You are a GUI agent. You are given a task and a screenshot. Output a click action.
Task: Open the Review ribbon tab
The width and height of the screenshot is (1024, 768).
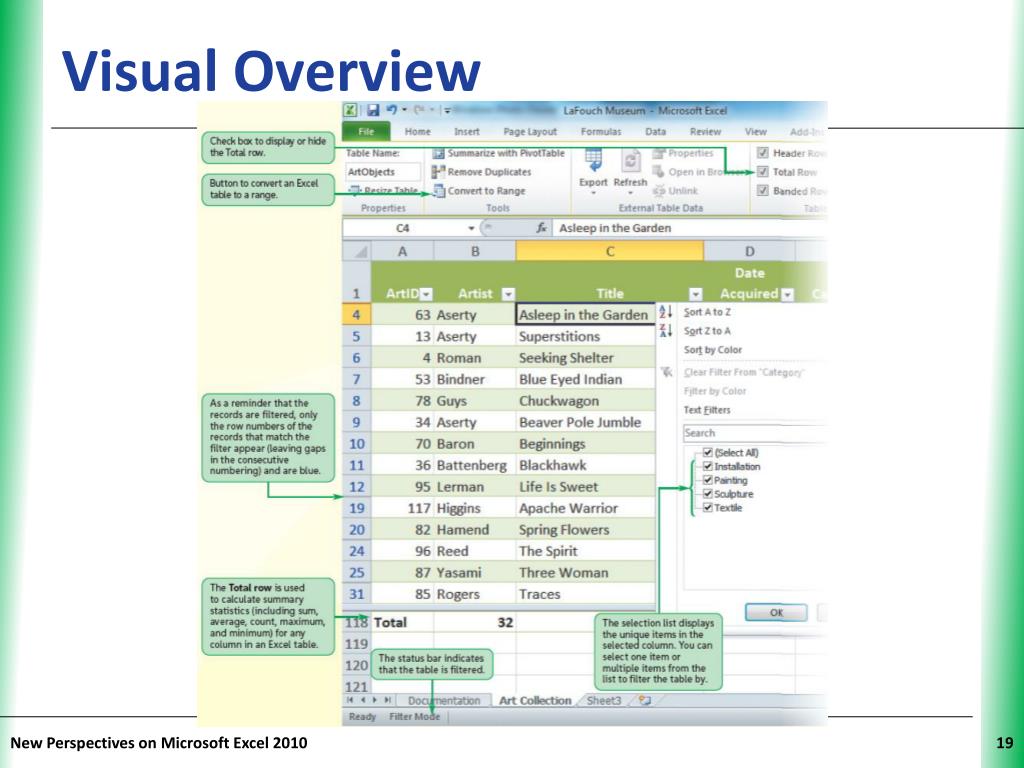[x=705, y=131]
